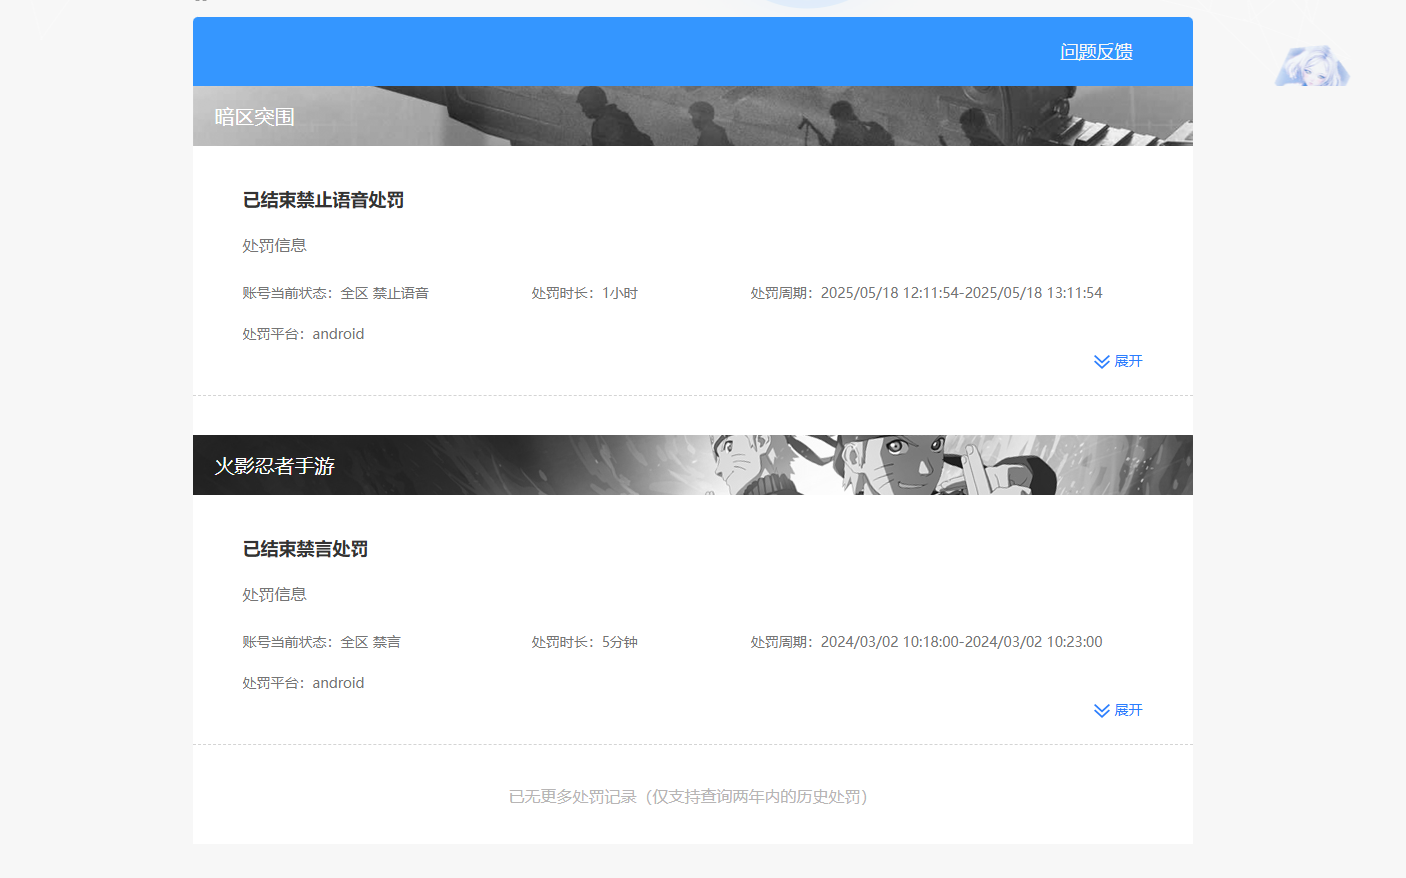The width and height of the screenshot is (1406, 878).
Task: Click 处罚平台 android under 火影忍者手游
Action: point(303,683)
